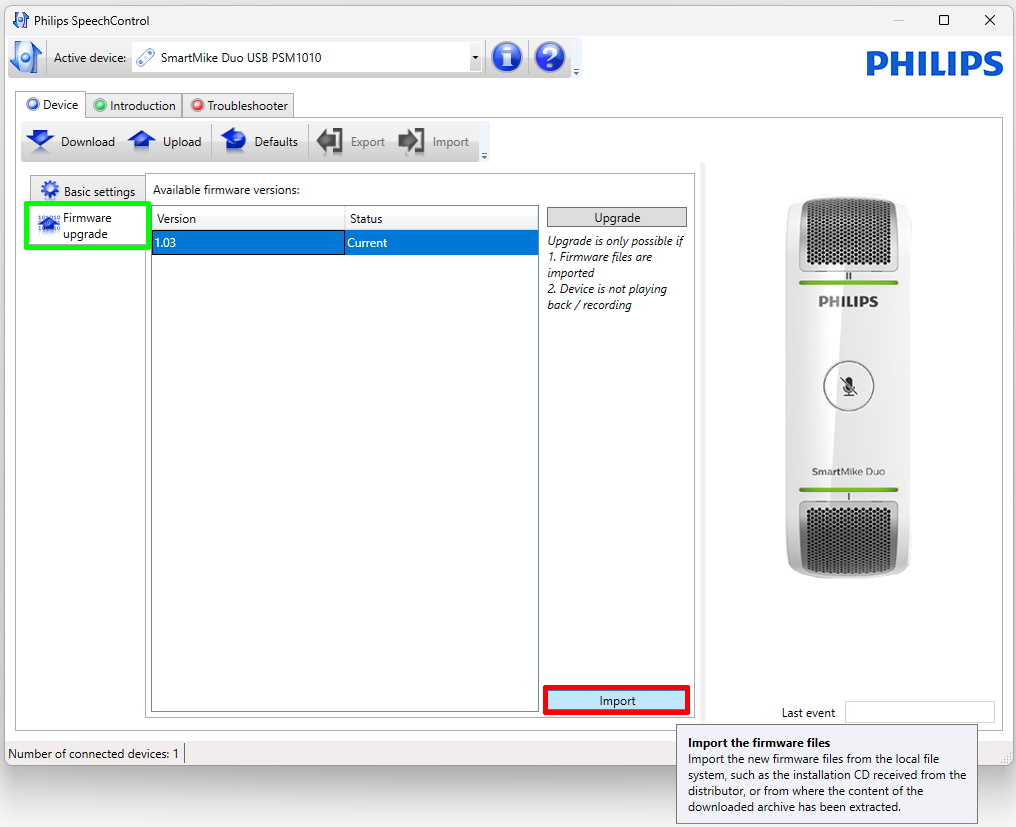The width and height of the screenshot is (1016, 827).
Task: Click the Import button in the device toolbar
Action: pos(434,141)
